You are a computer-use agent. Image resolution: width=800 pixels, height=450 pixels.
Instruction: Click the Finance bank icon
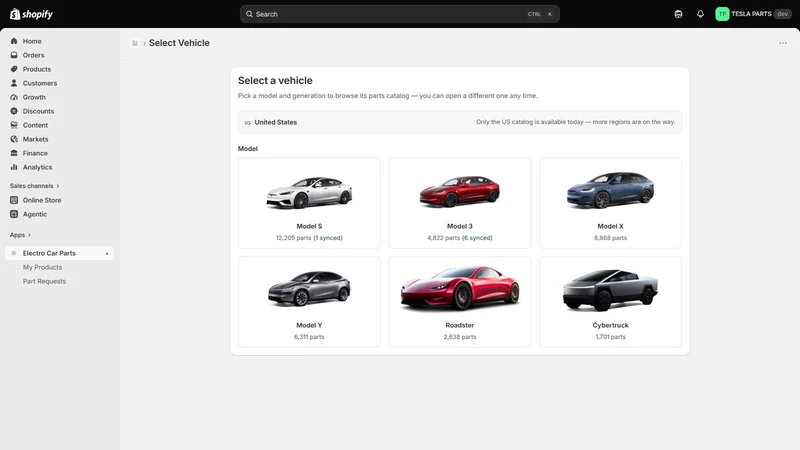click(x=14, y=153)
